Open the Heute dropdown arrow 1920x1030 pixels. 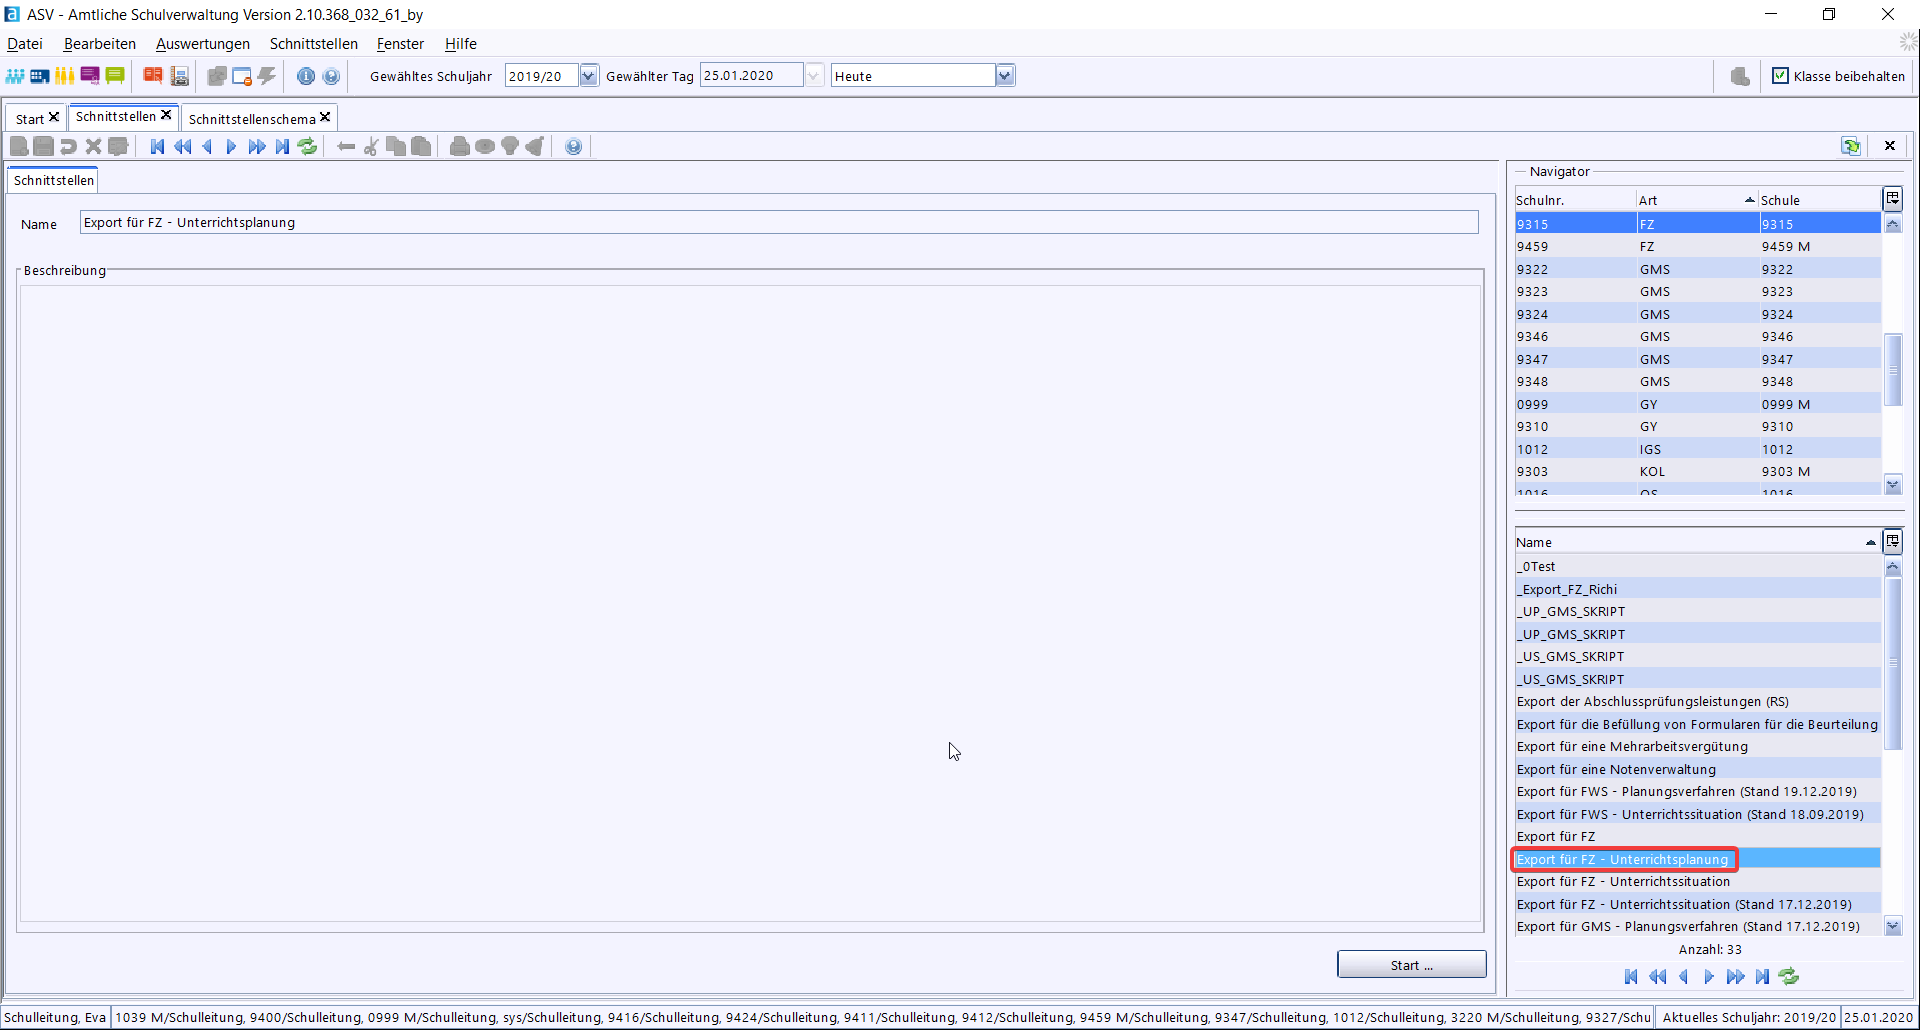point(1005,76)
